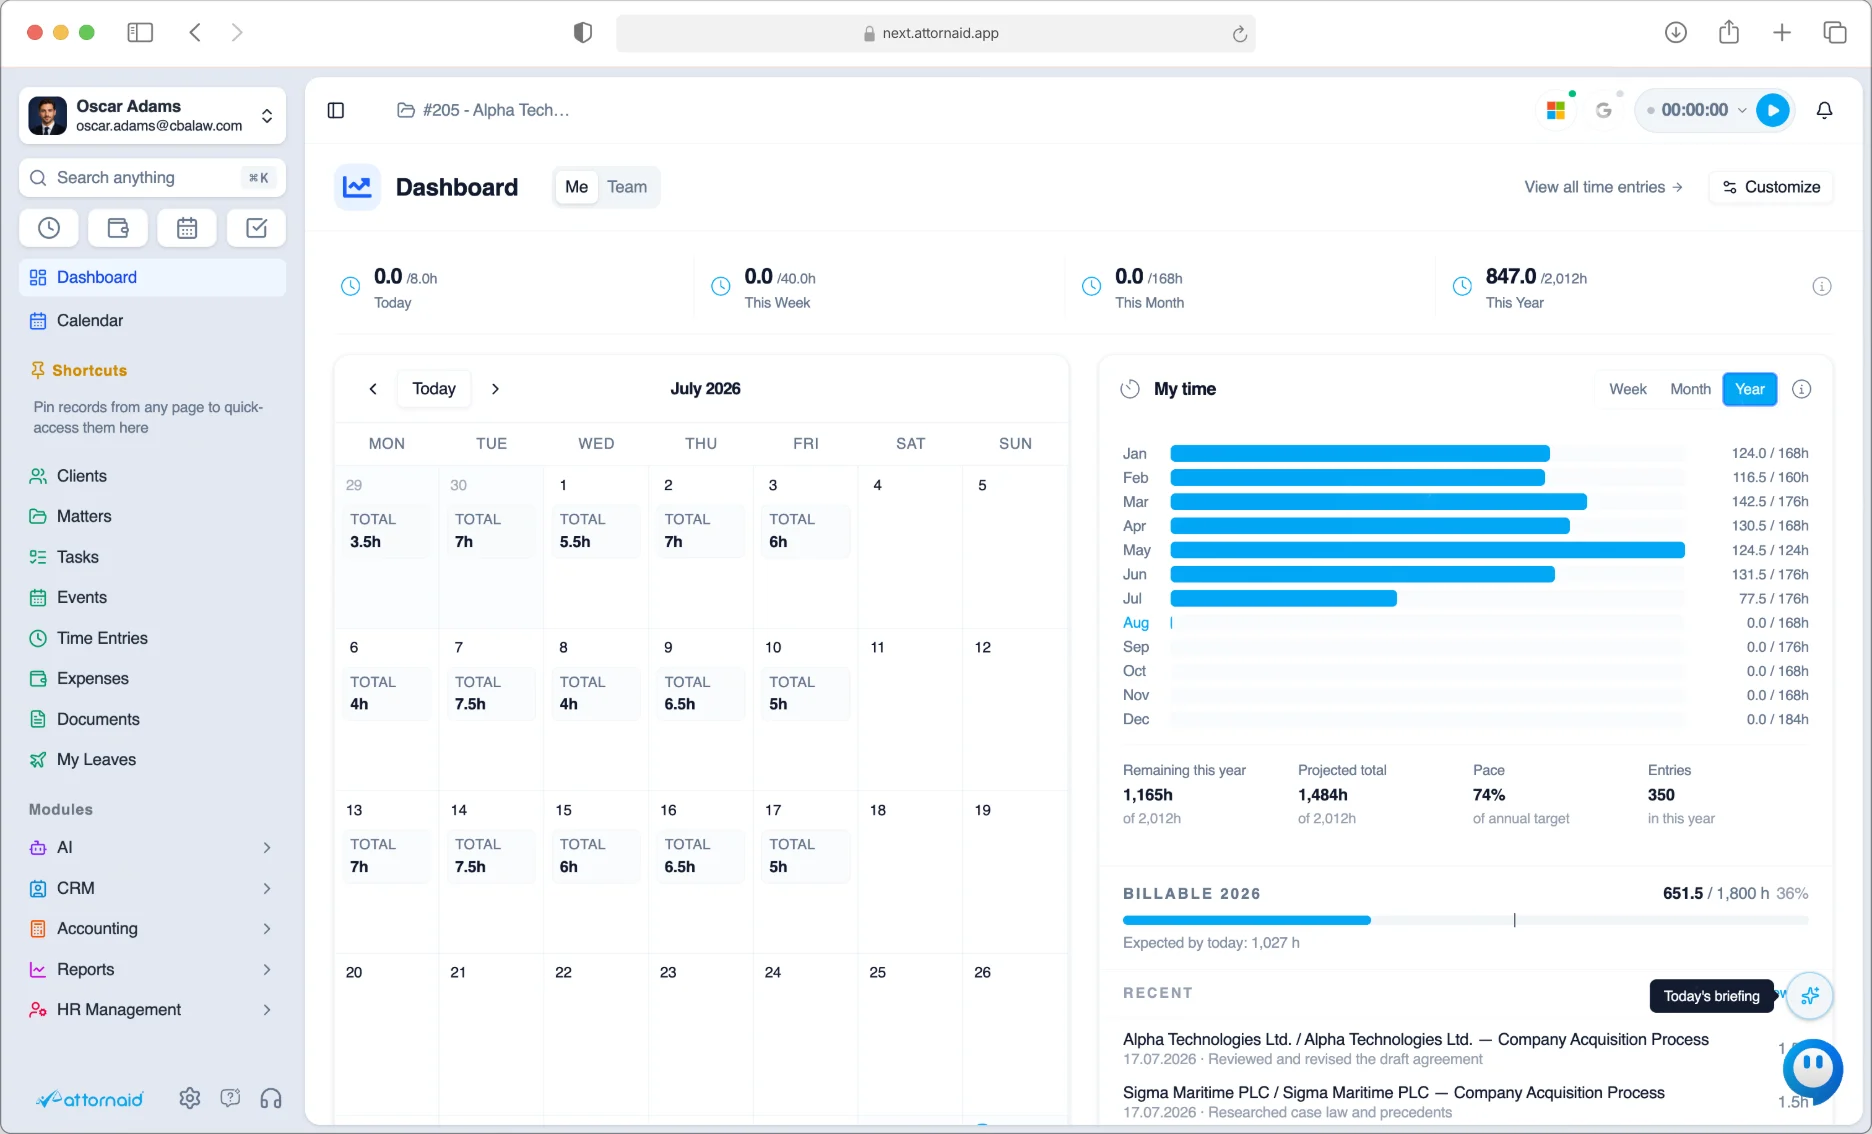
Task: Click the info icon beside This Year stats
Action: coord(1822,287)
